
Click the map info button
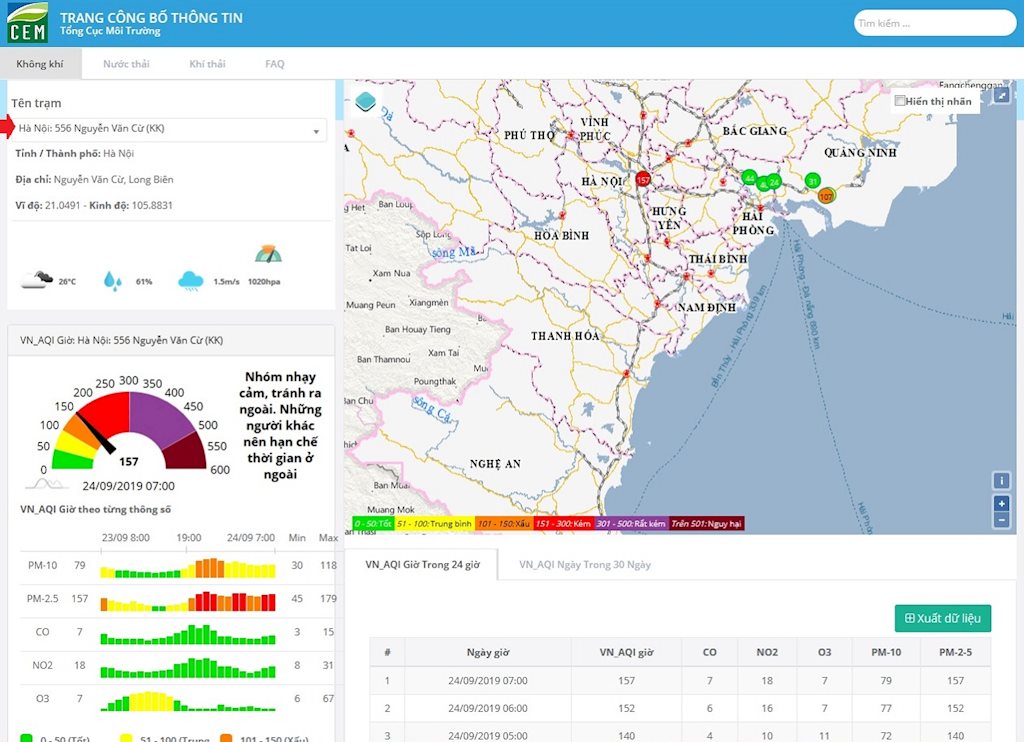tap(1001, 481)
